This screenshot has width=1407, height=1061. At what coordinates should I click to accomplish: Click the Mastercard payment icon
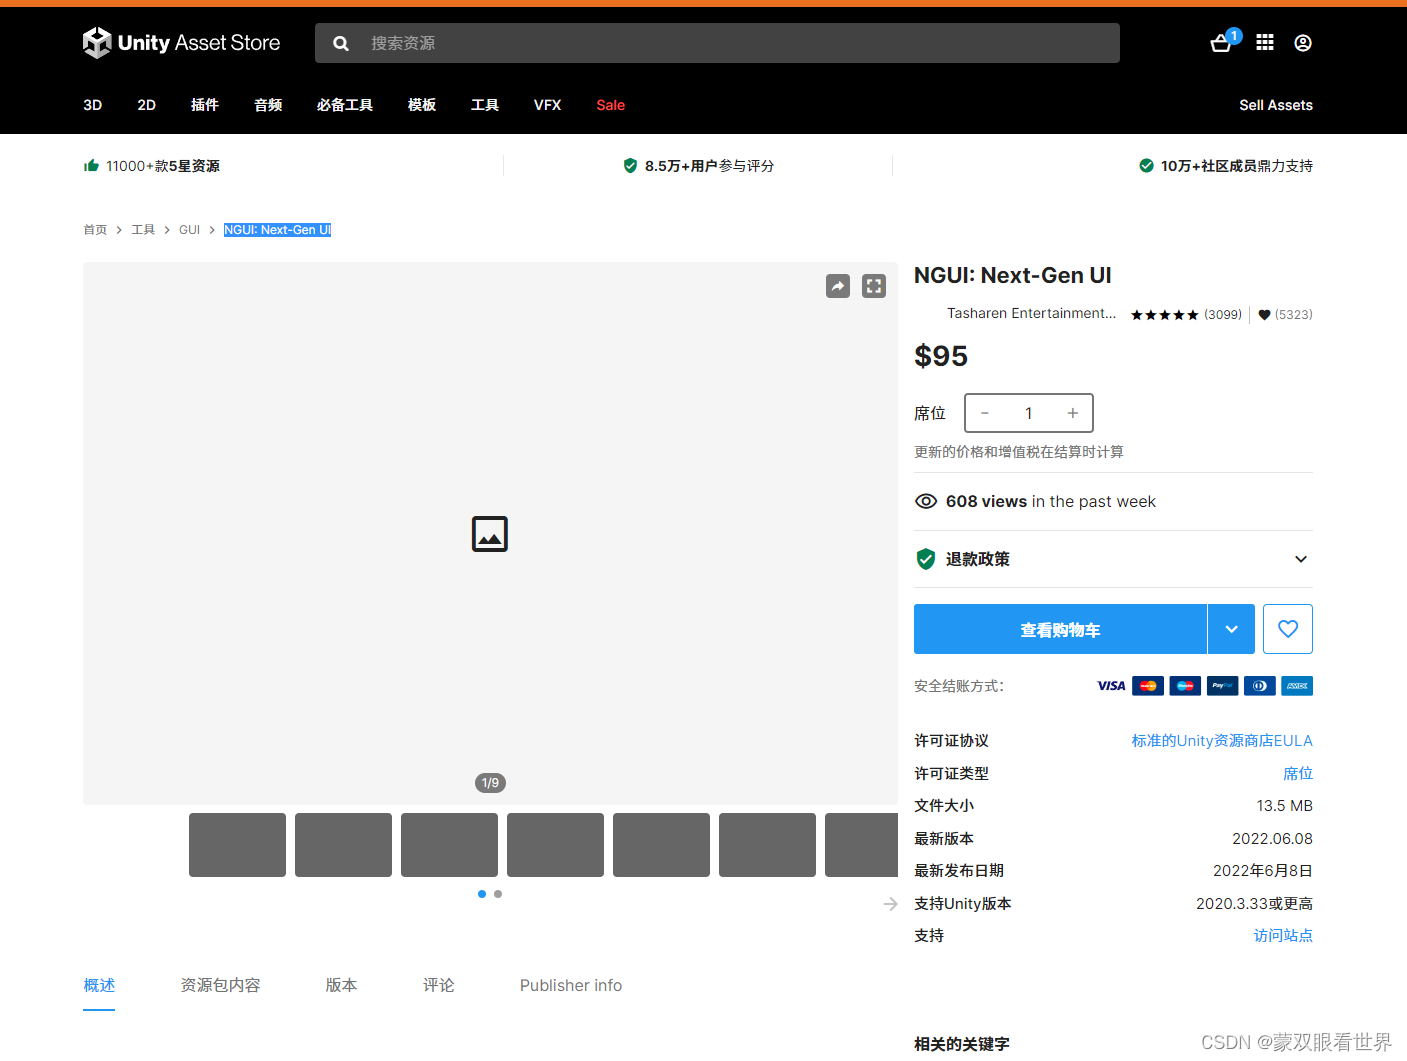coord(1148,686)
